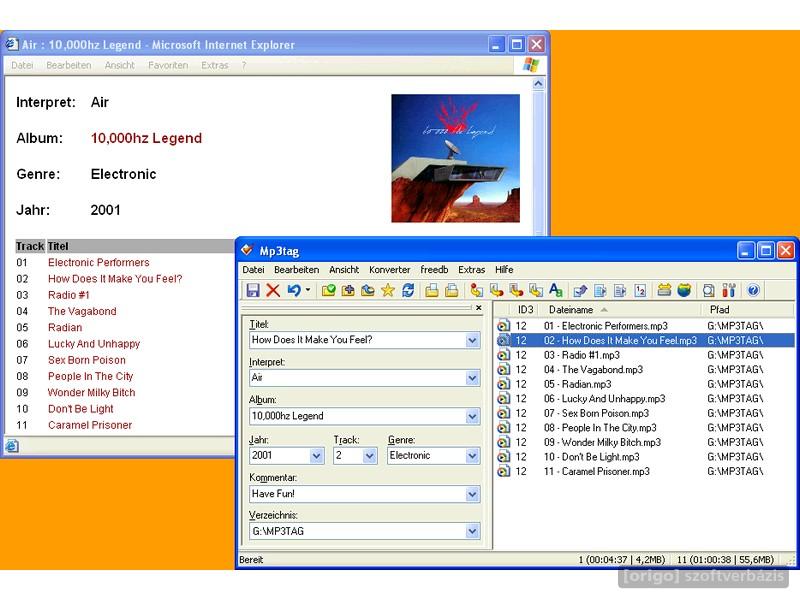
Task: Close the tag panel with the small x
Action: (x=479, y=308)
